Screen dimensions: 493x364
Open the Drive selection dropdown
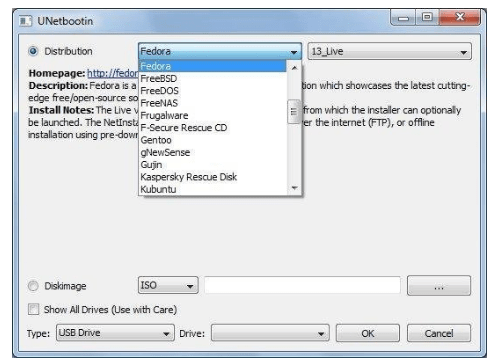coord(270,333)
